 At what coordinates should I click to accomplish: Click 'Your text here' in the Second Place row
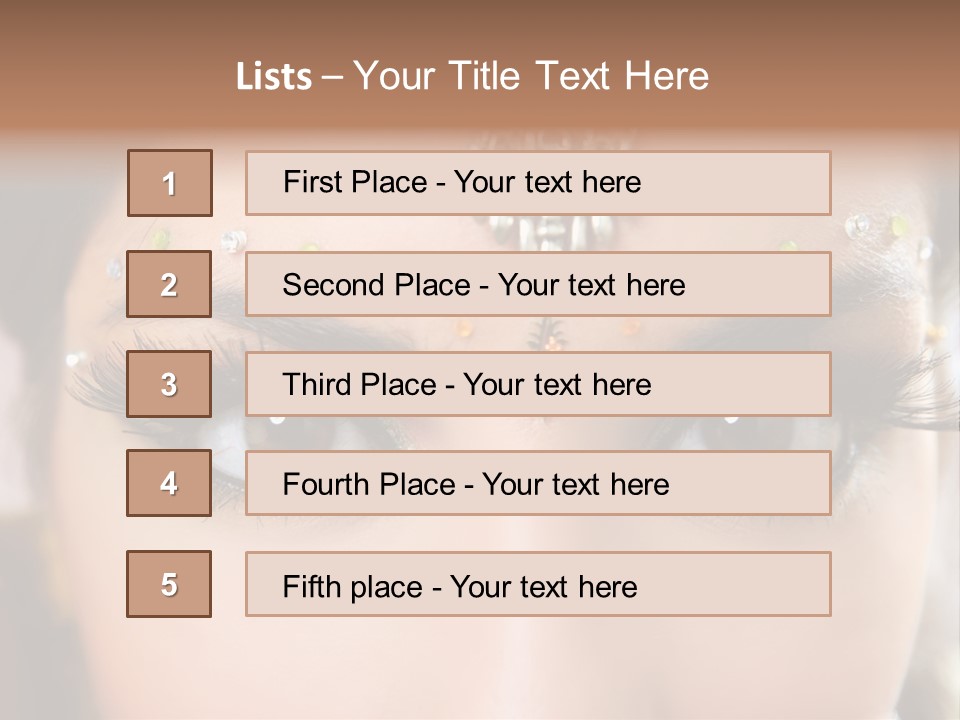(x=591, y=285)
